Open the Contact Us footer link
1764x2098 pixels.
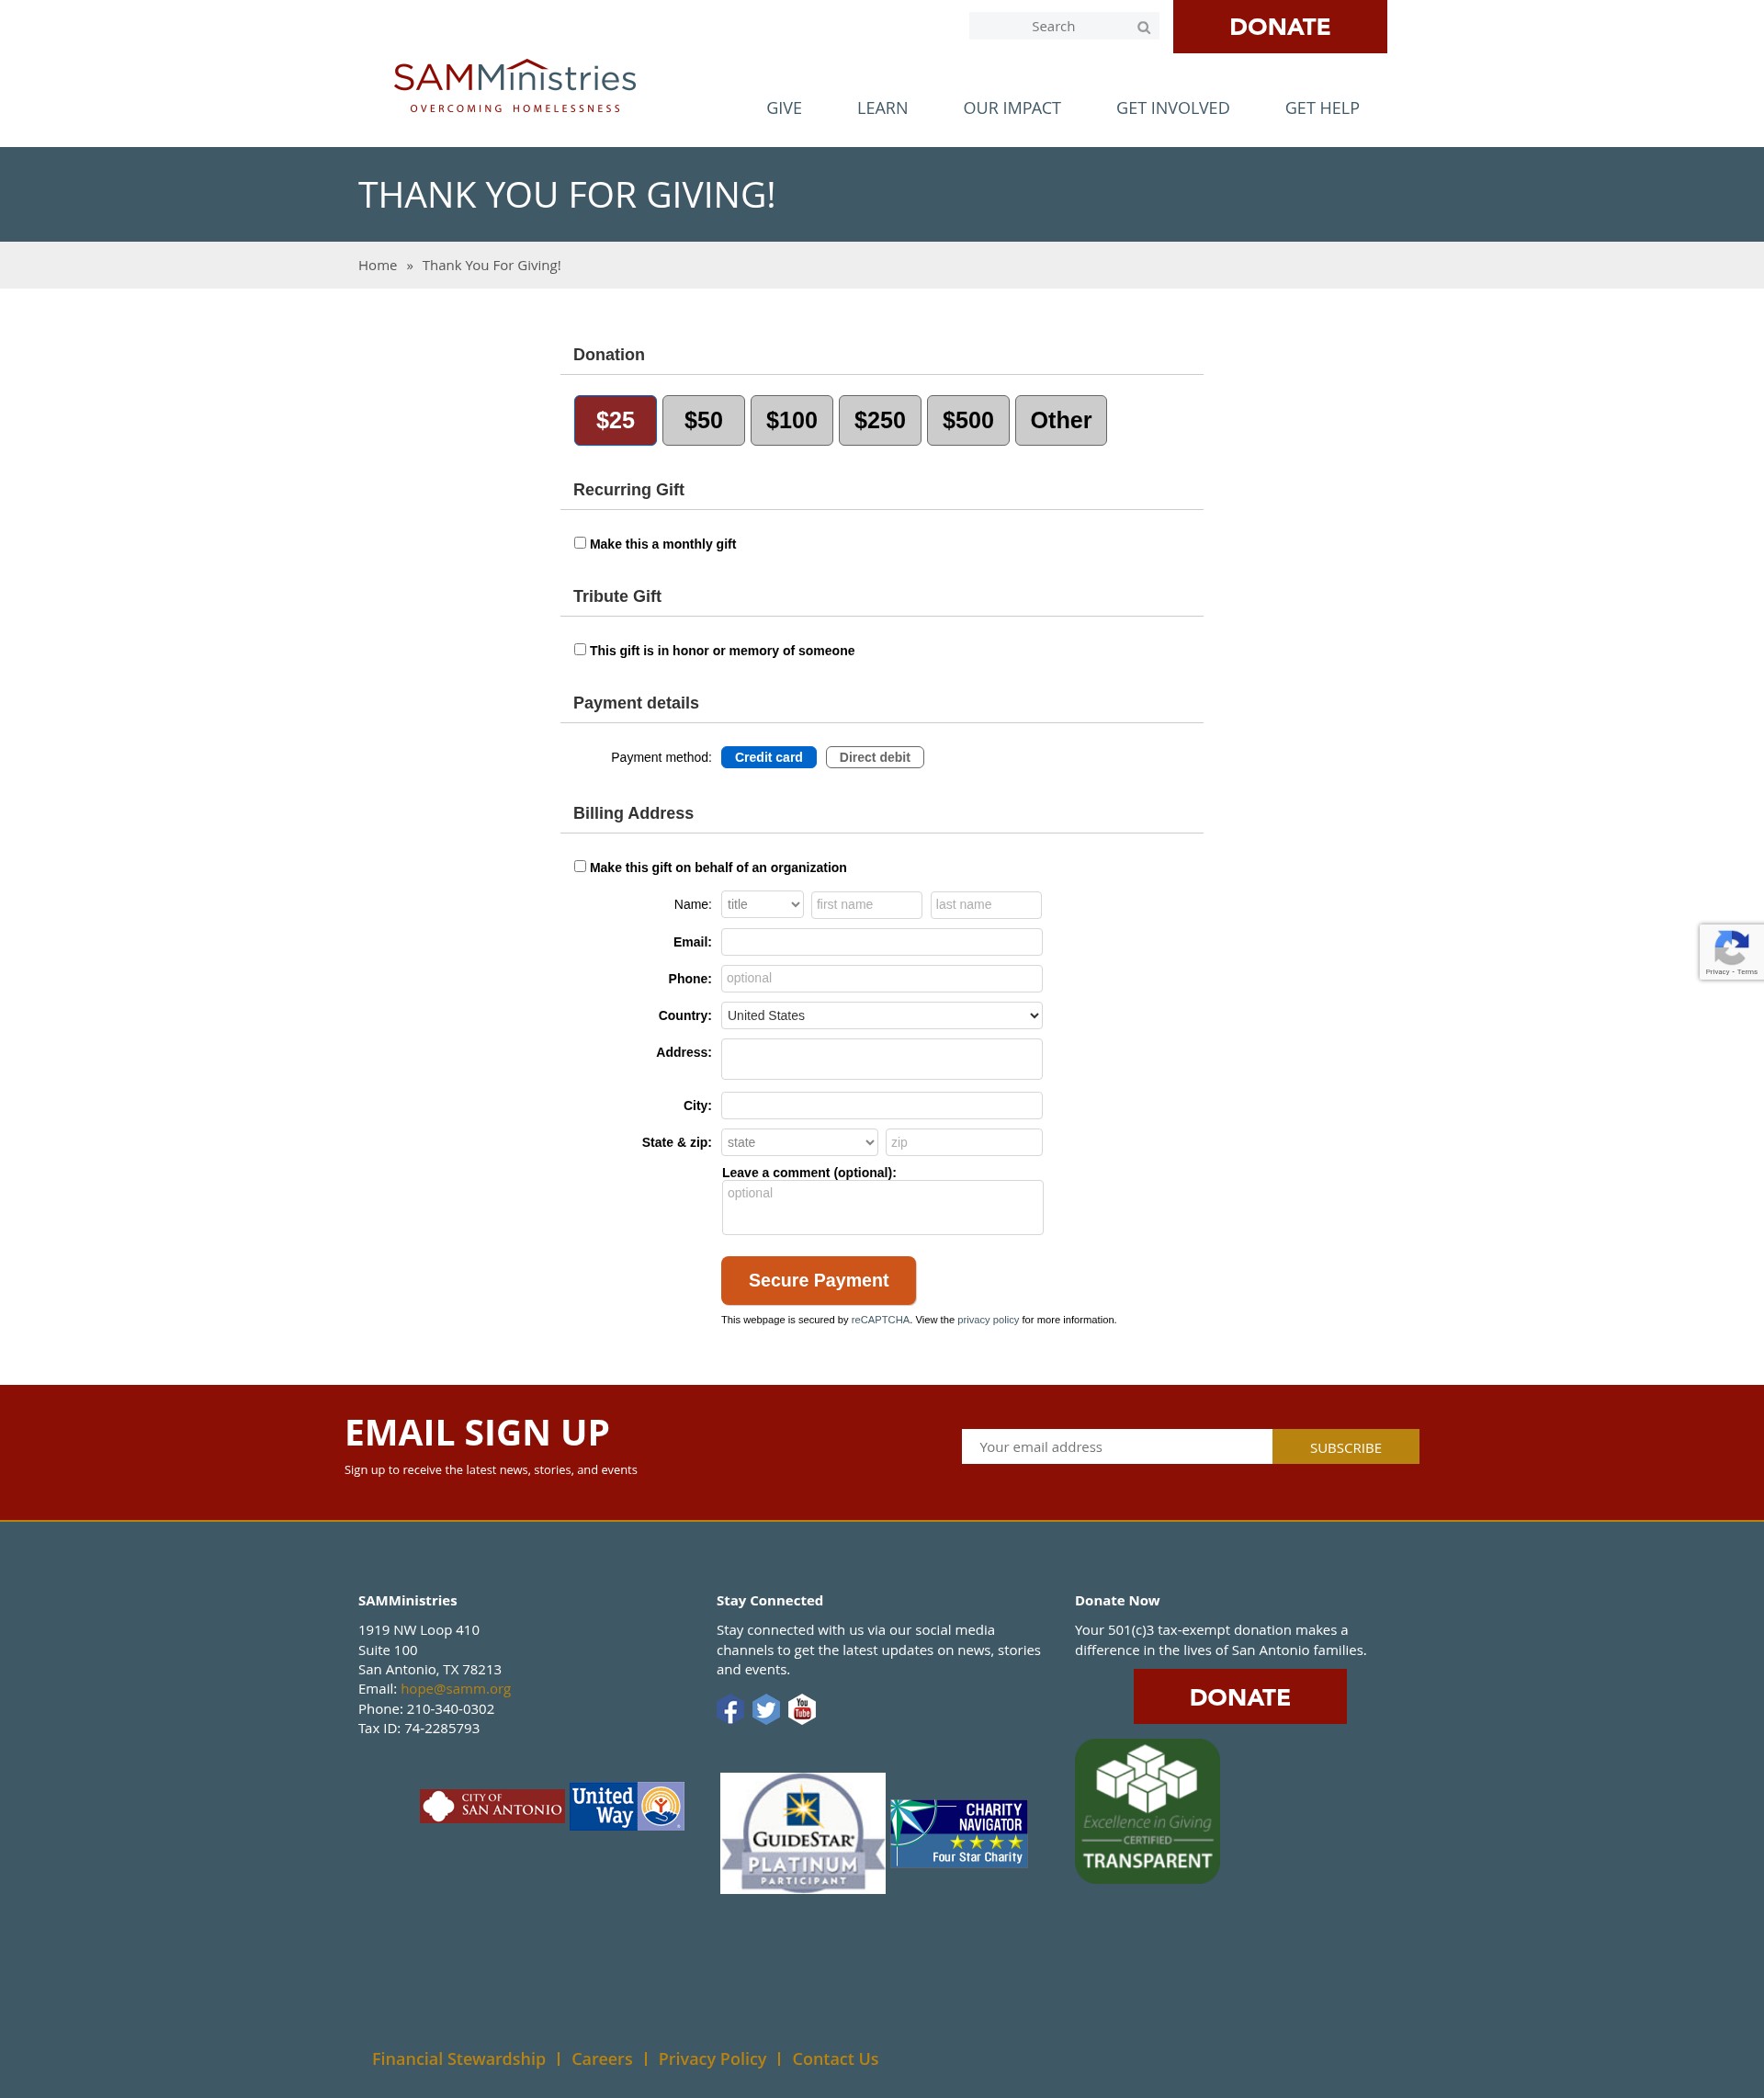(x=835, y=2058)
